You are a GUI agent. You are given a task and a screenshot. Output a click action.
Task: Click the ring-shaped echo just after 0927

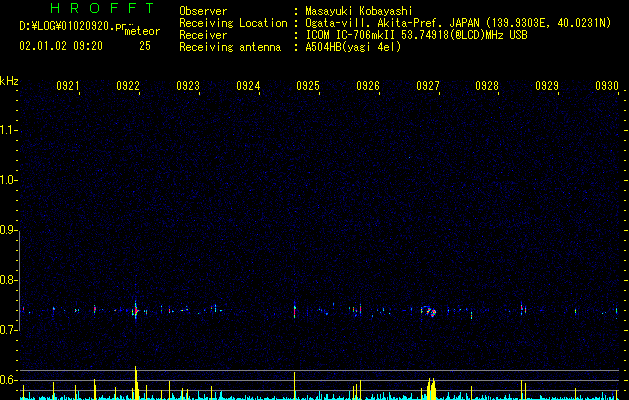coord(432,312)
